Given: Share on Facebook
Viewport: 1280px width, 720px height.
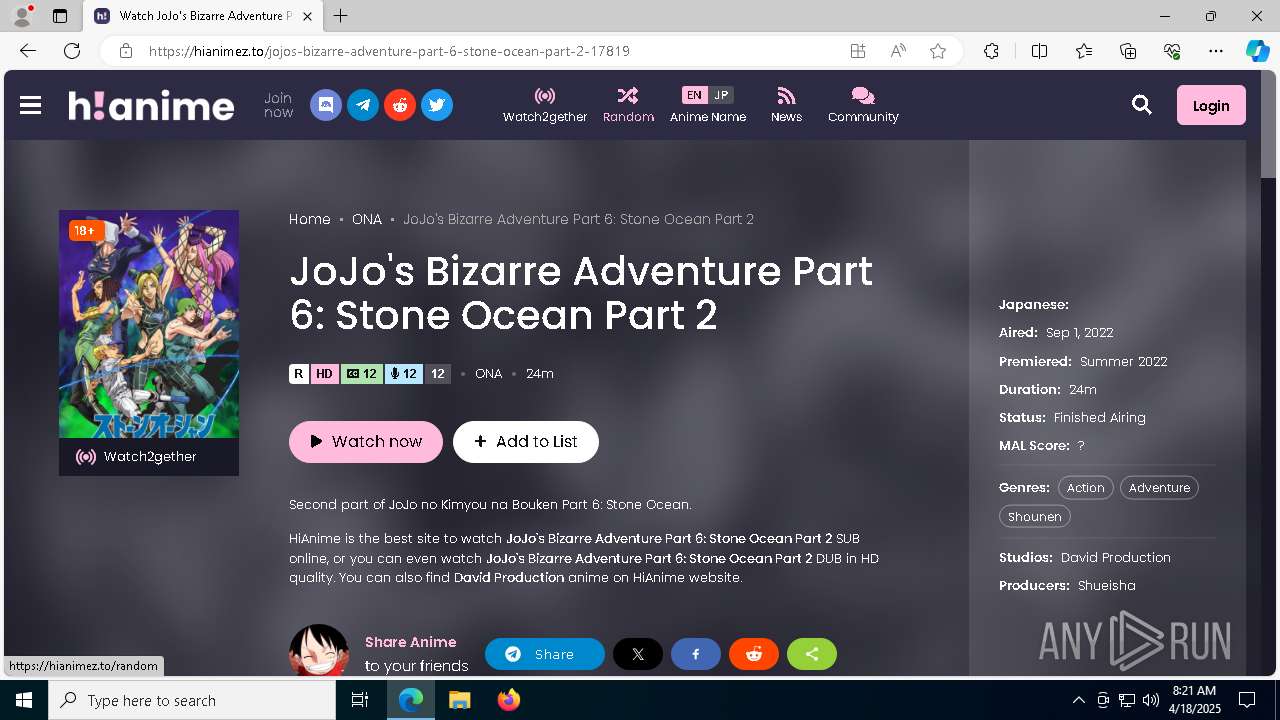Looking at the screenshot, I should tap(696, 654).
